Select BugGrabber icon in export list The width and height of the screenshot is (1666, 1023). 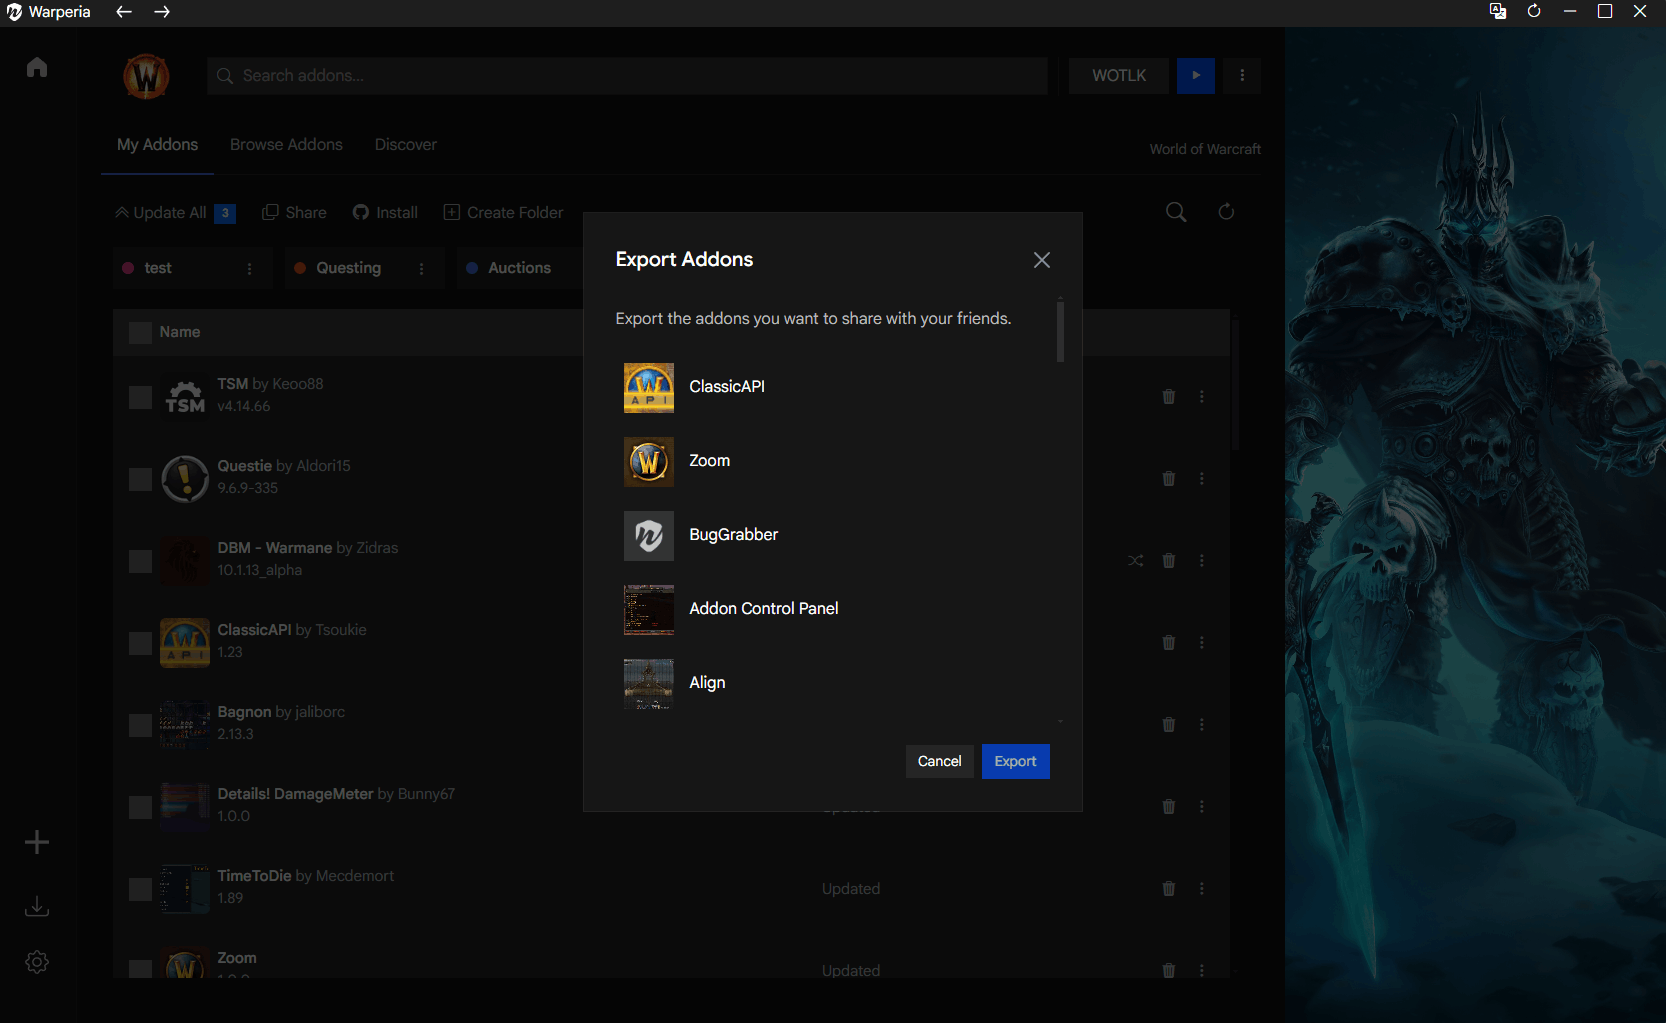[649, 536]
